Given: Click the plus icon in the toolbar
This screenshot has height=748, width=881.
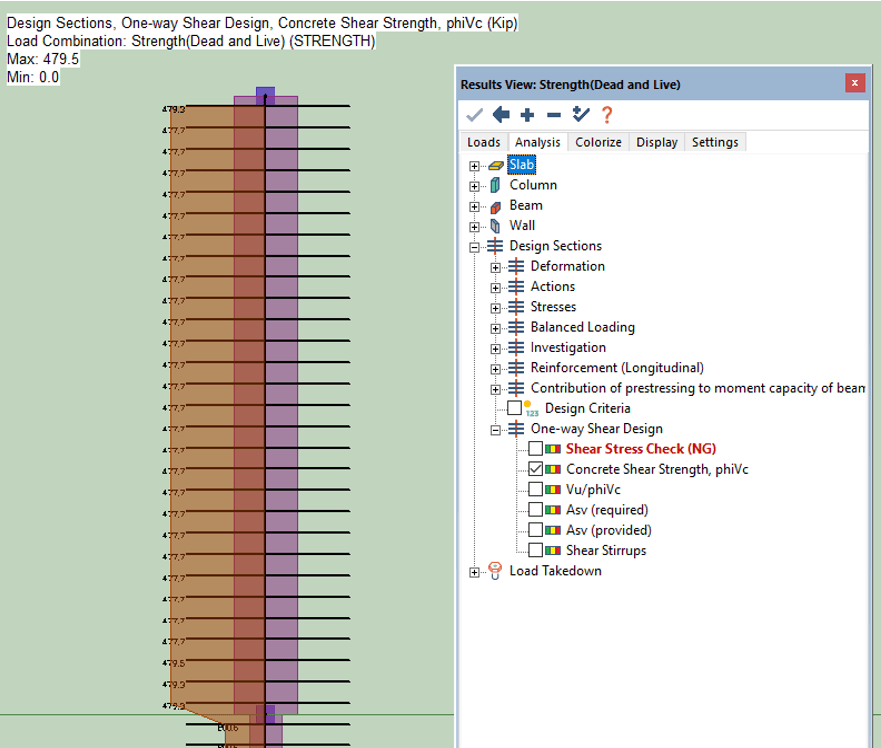Looking at the screenshot, I should point(528,115).
